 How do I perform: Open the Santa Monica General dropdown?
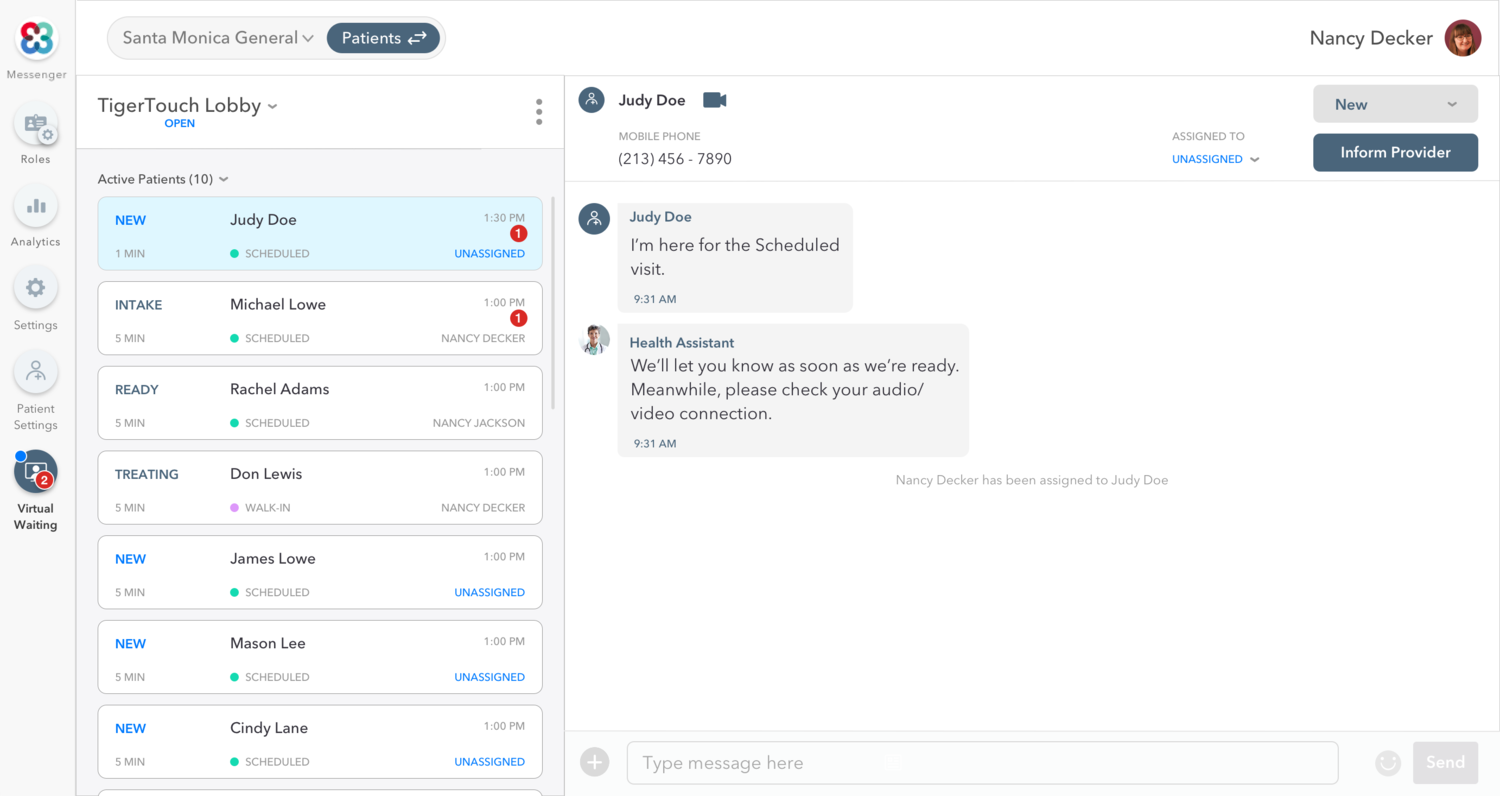pyautogui.click(x=218, y=38)
